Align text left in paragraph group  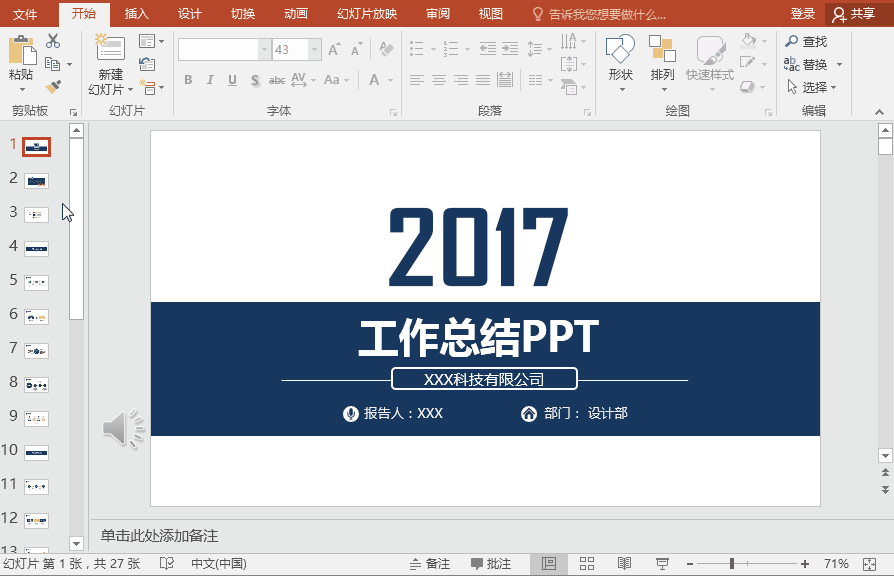coord(417,80)
